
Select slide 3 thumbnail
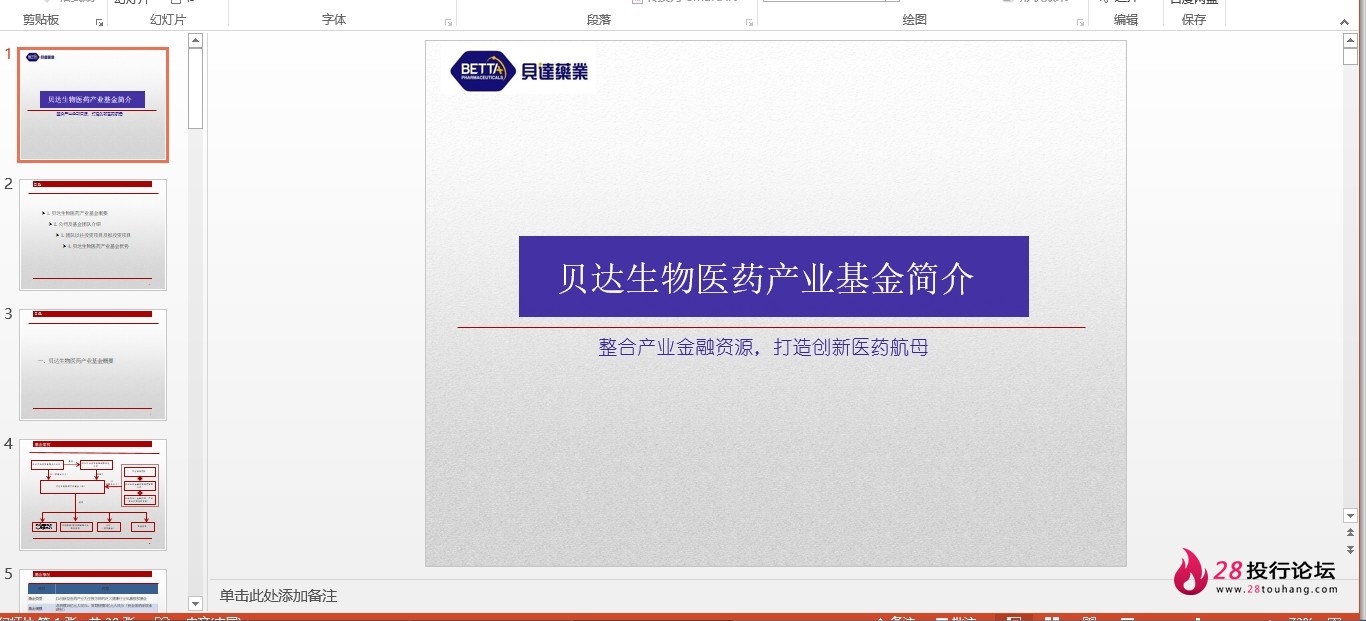93,364
